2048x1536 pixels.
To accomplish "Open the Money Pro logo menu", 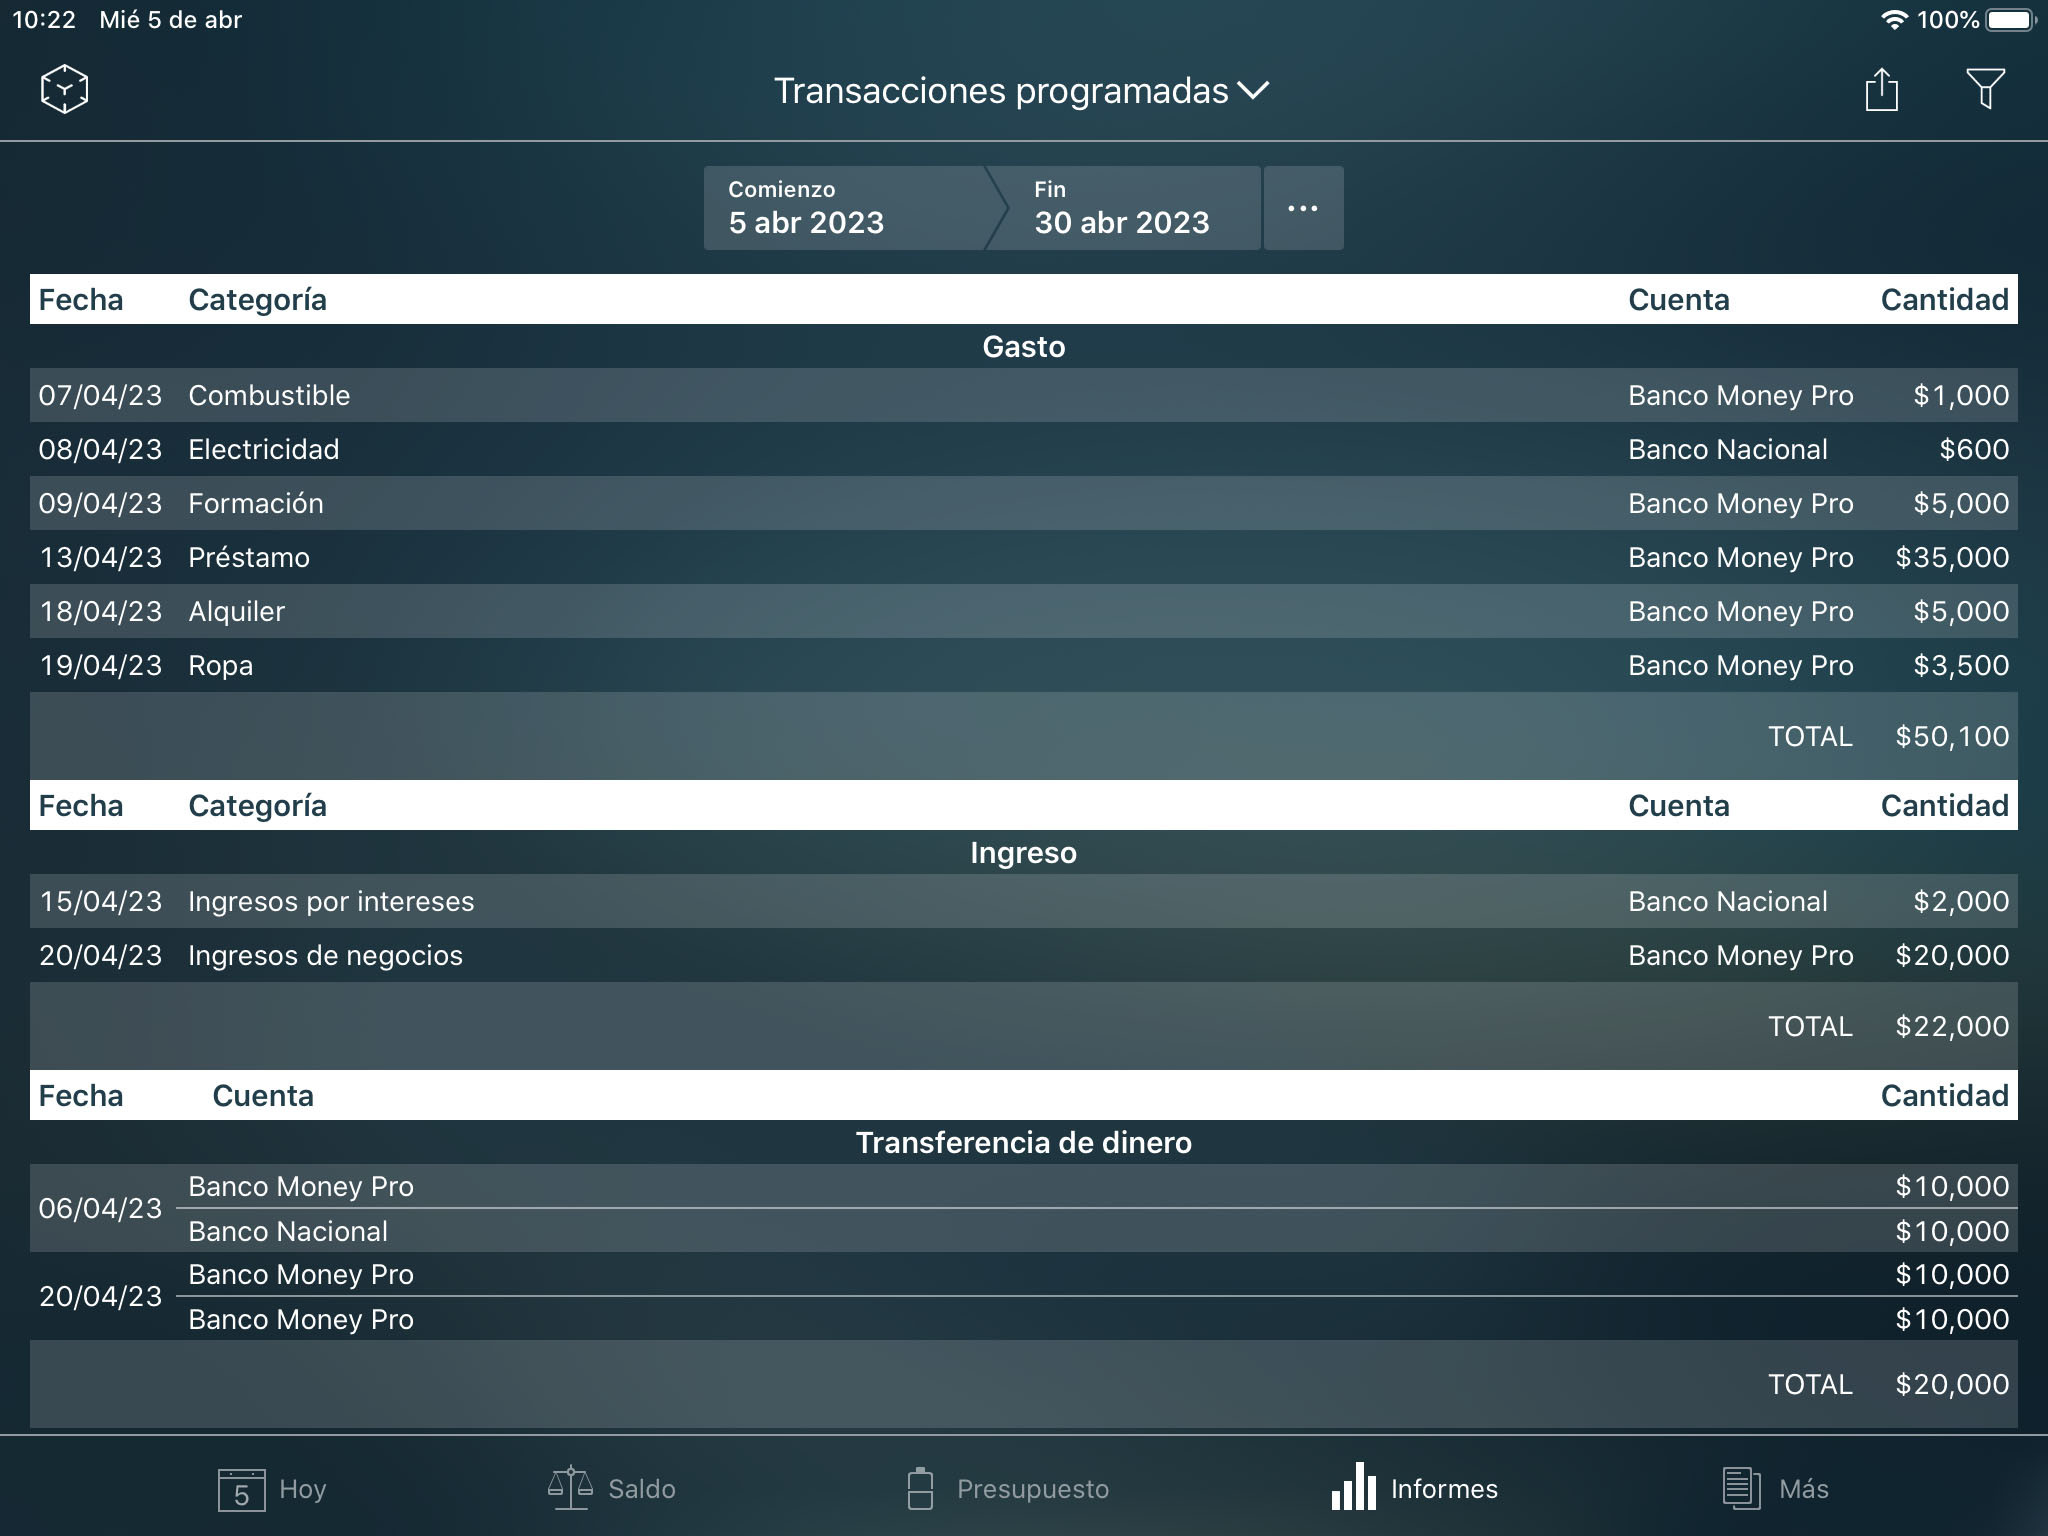I will [x=62, y=88].
